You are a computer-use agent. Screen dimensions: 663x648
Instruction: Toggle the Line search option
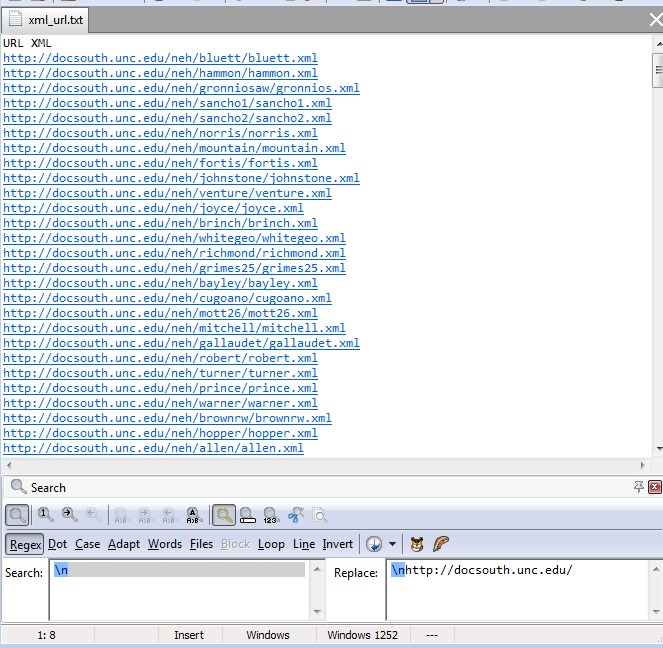(304, 544)
